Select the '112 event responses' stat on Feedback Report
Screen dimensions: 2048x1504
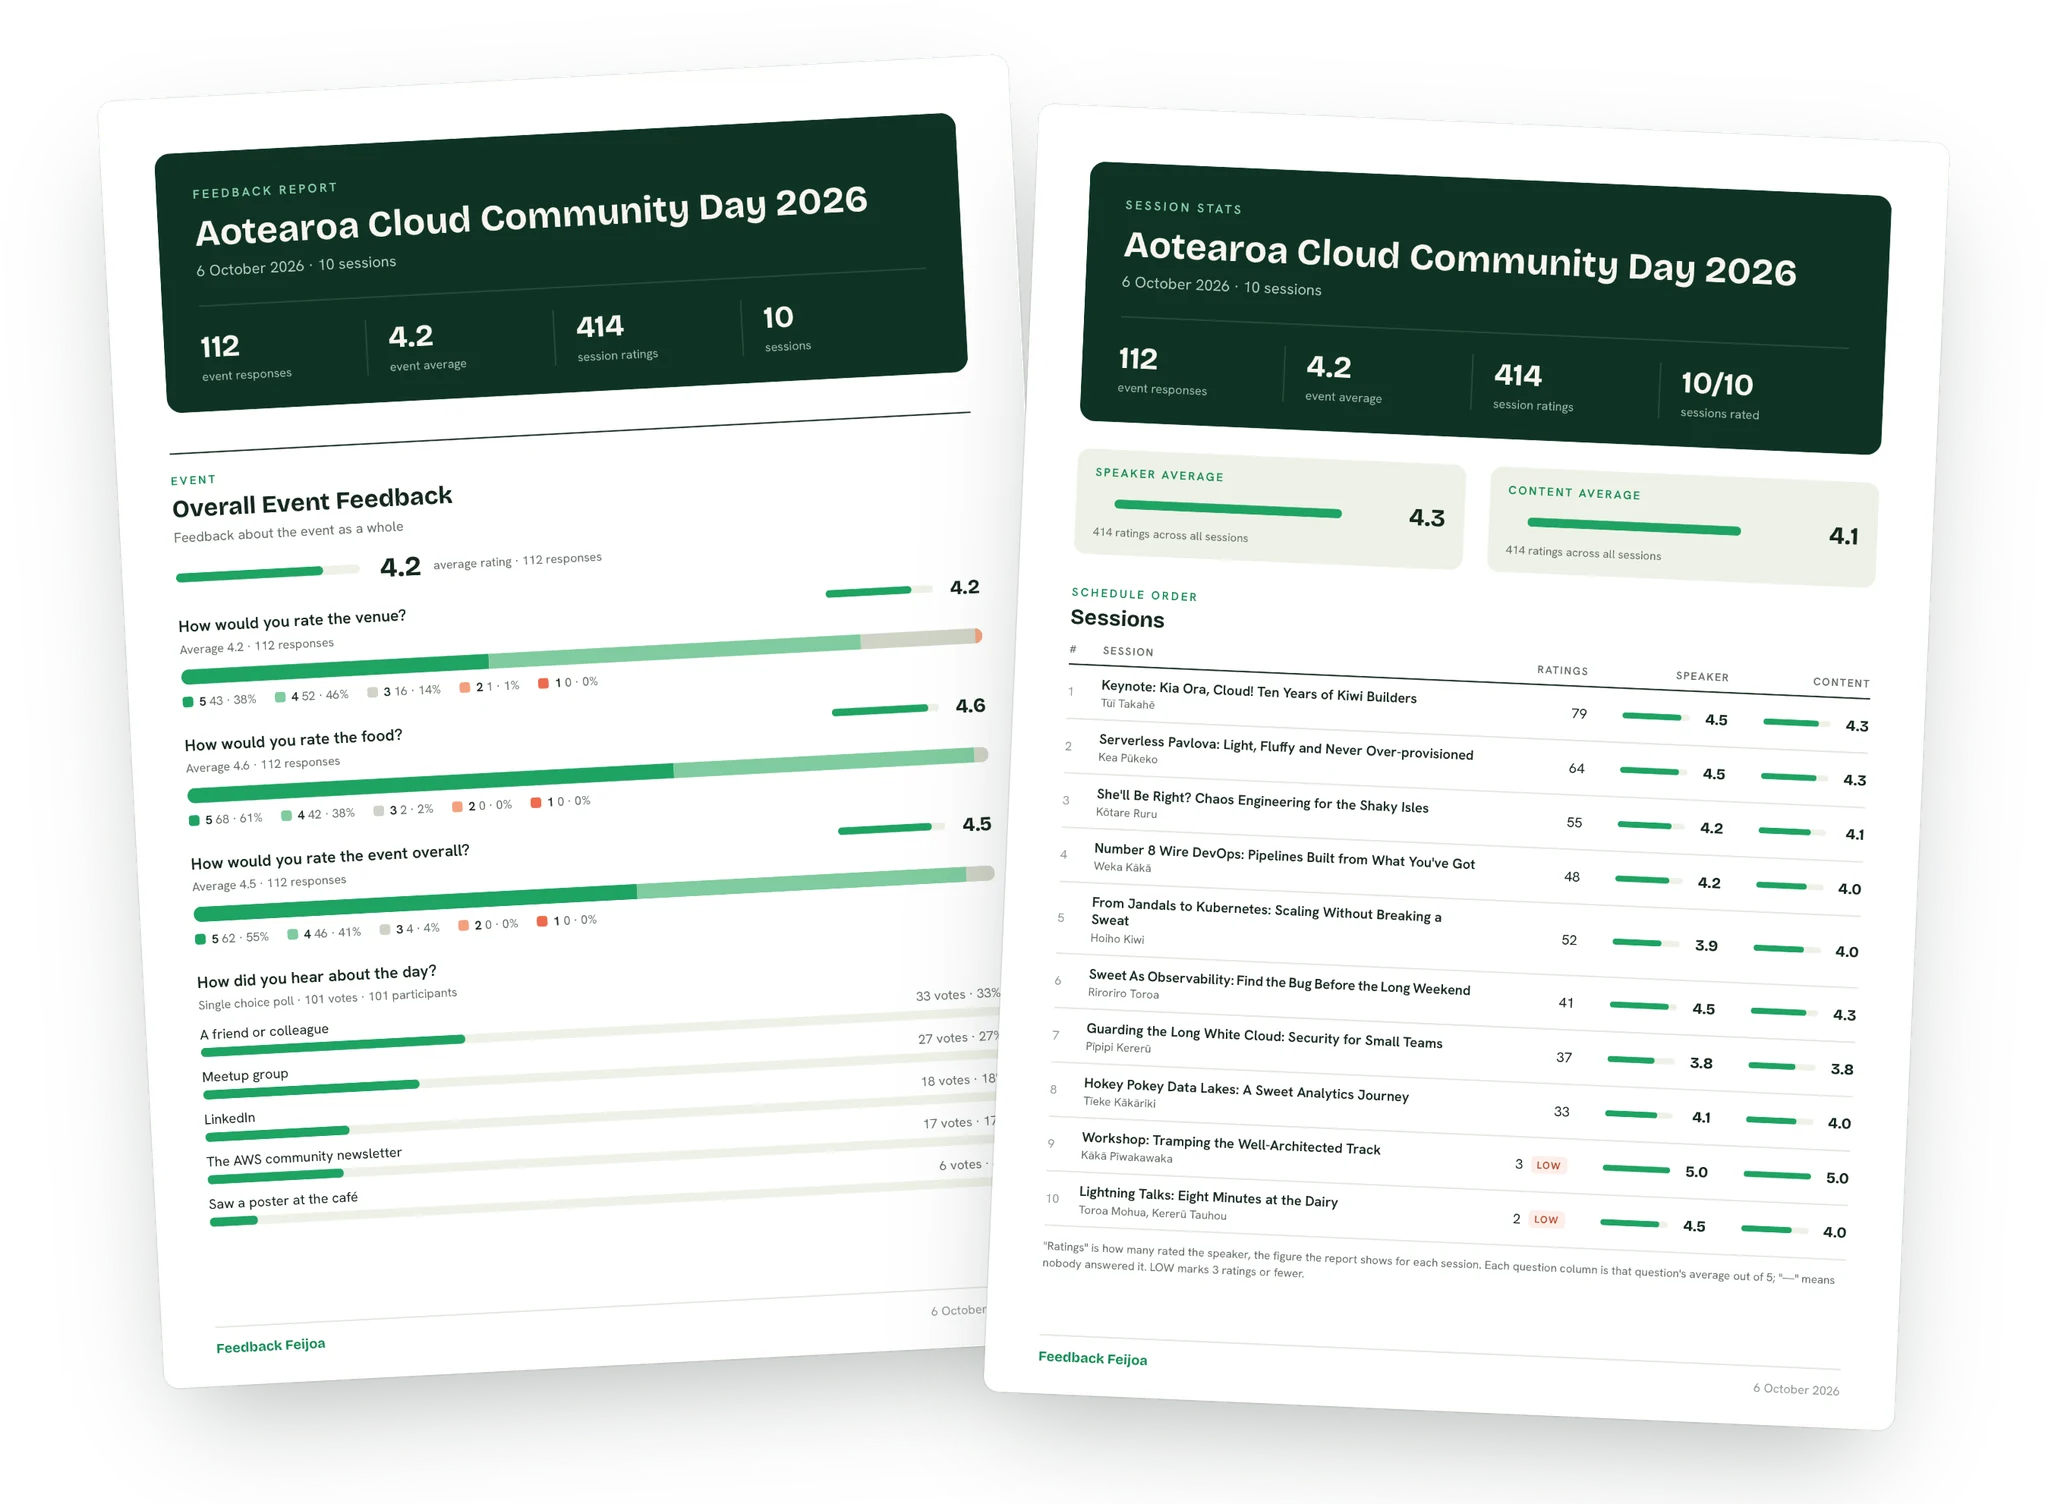[246, 357]
